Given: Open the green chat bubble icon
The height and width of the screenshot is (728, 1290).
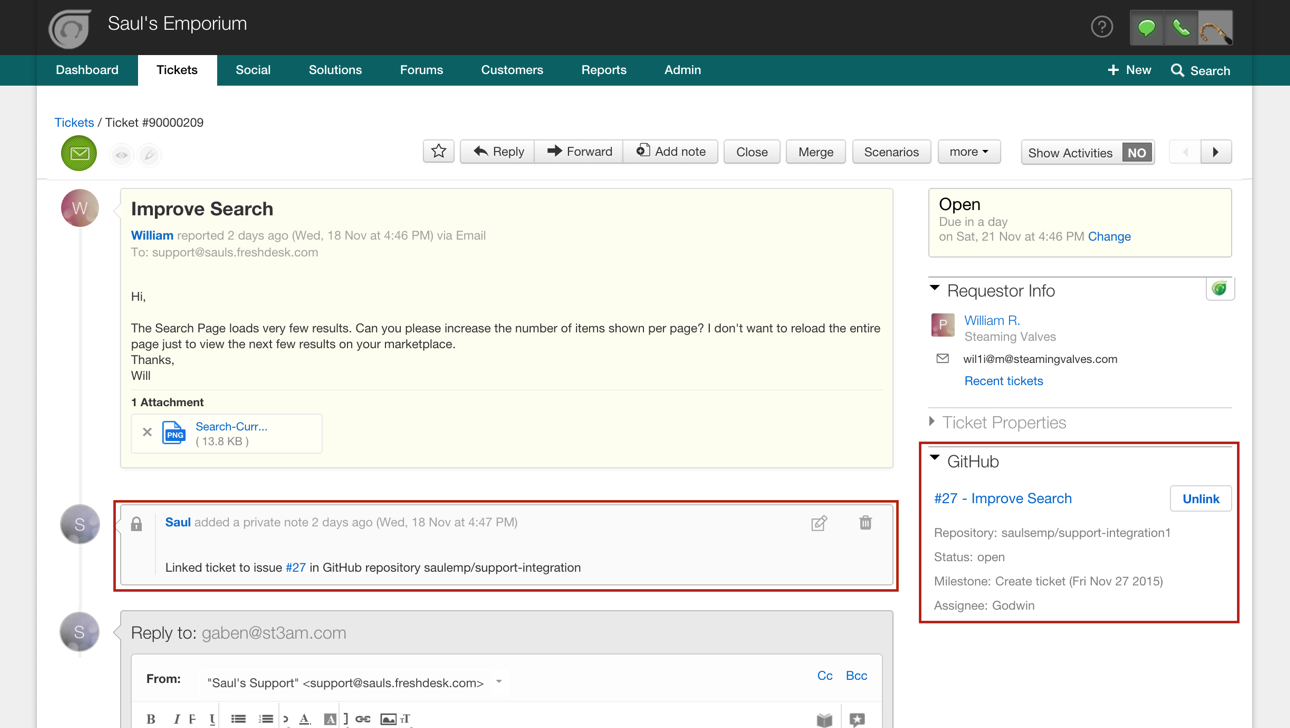Looking at the screenshot, I should [x=1147, y=28].
